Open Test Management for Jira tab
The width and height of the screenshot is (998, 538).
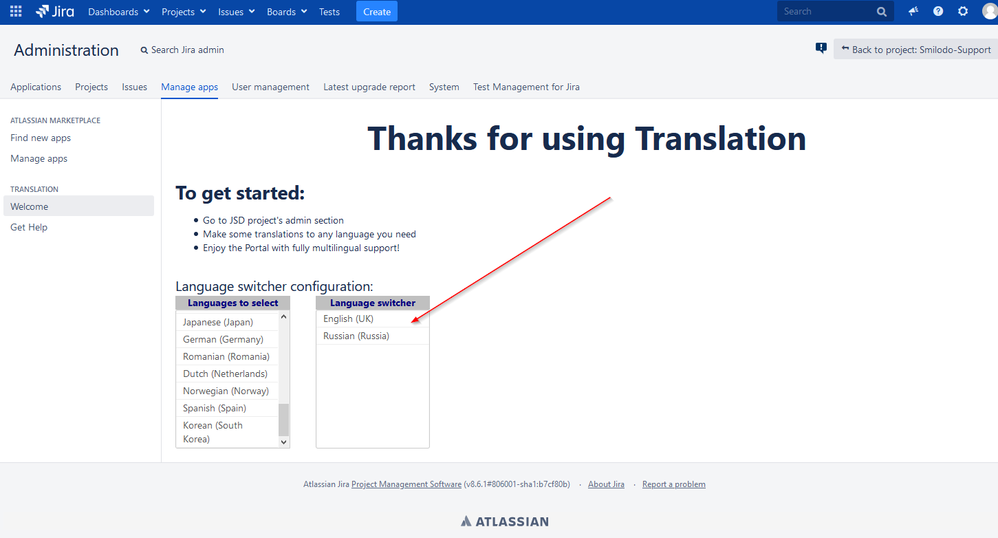526,87
